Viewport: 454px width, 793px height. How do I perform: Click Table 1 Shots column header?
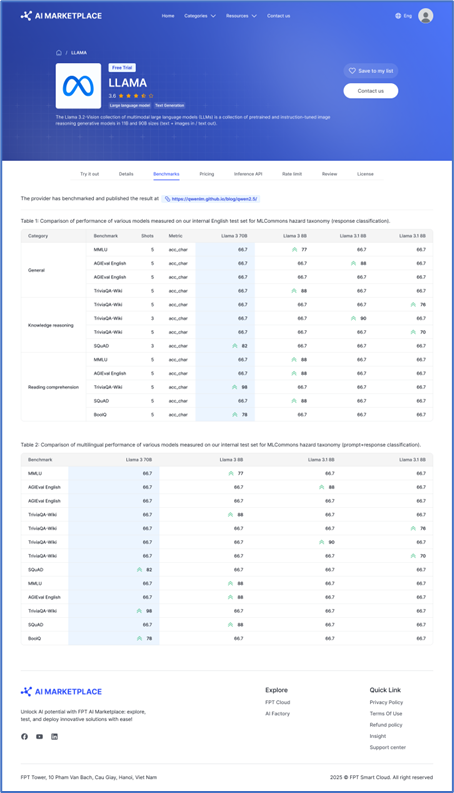point(147,236)
